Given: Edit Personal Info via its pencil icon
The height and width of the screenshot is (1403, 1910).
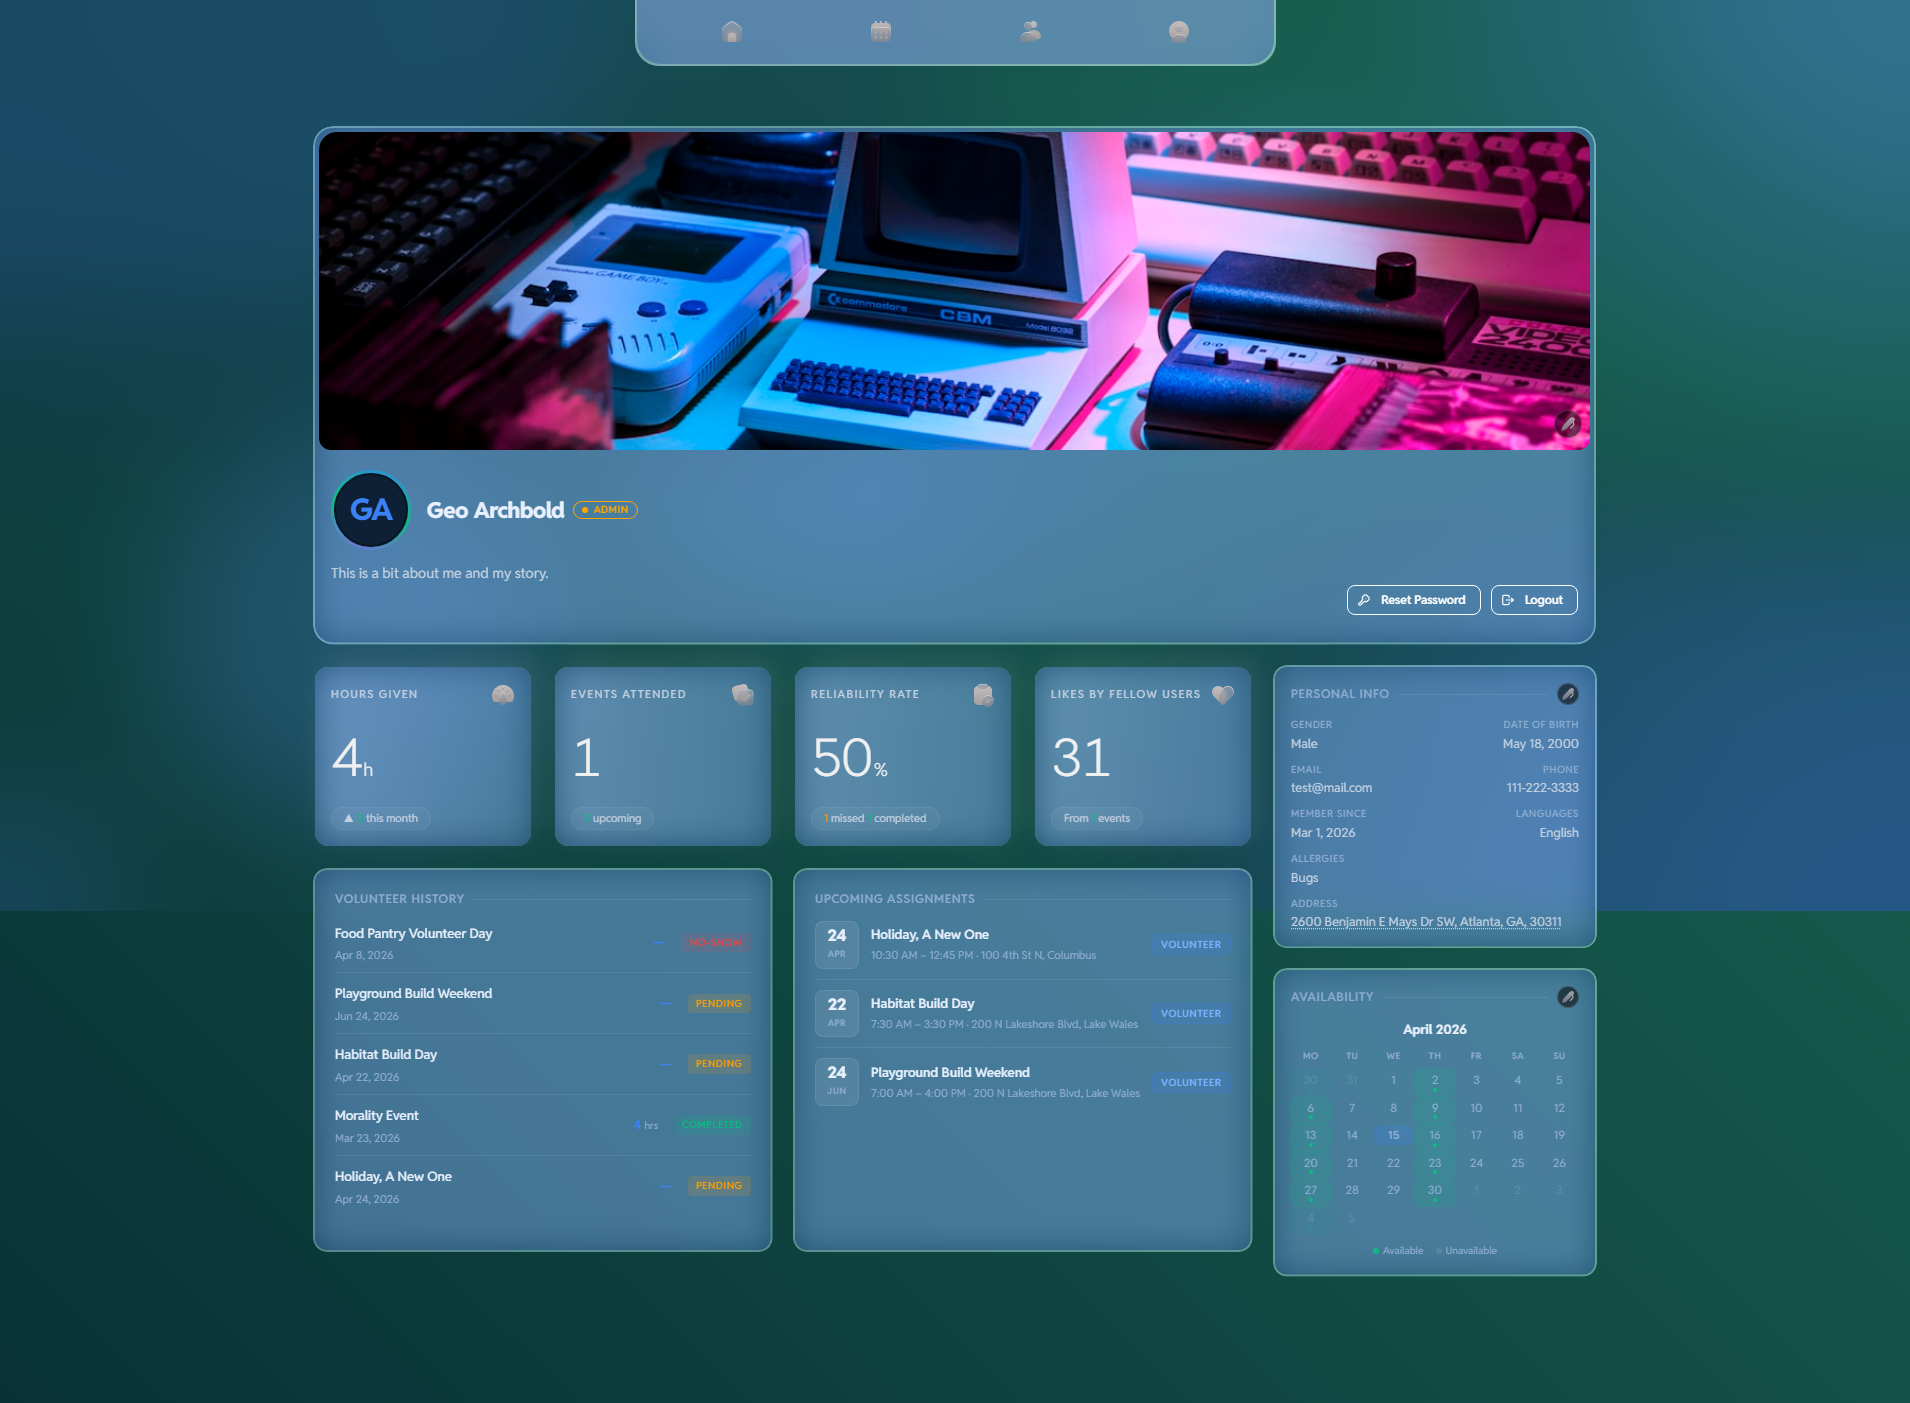Looking at the screenshot, I should pos(1568,694).
